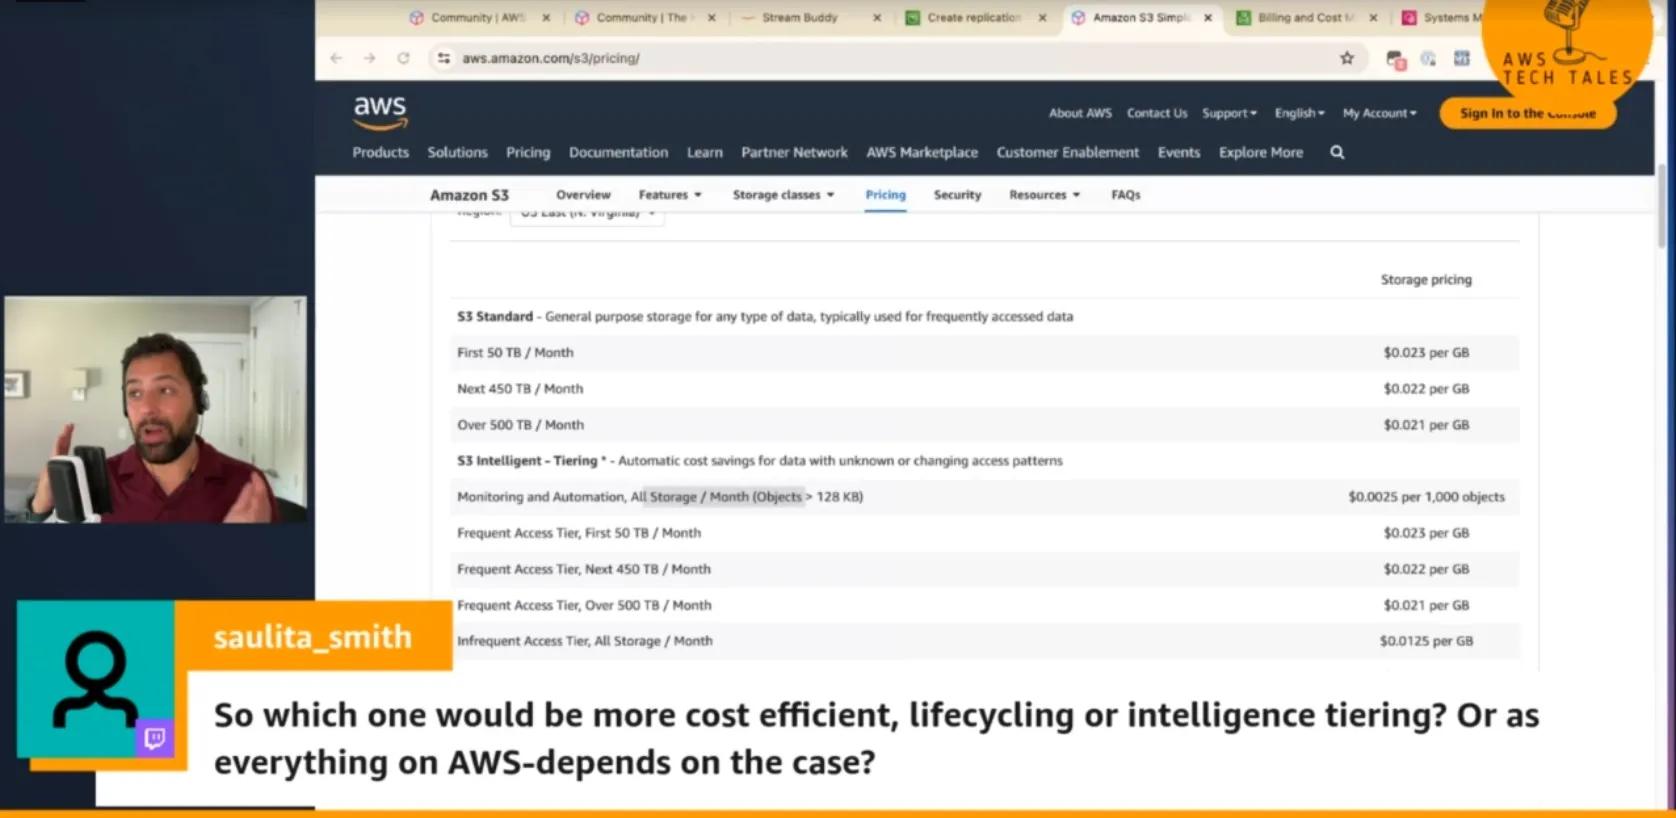Click 'Frequent Access Tier, First 50 TB' row
The image size is (1676, 818).
click(985, 533)
